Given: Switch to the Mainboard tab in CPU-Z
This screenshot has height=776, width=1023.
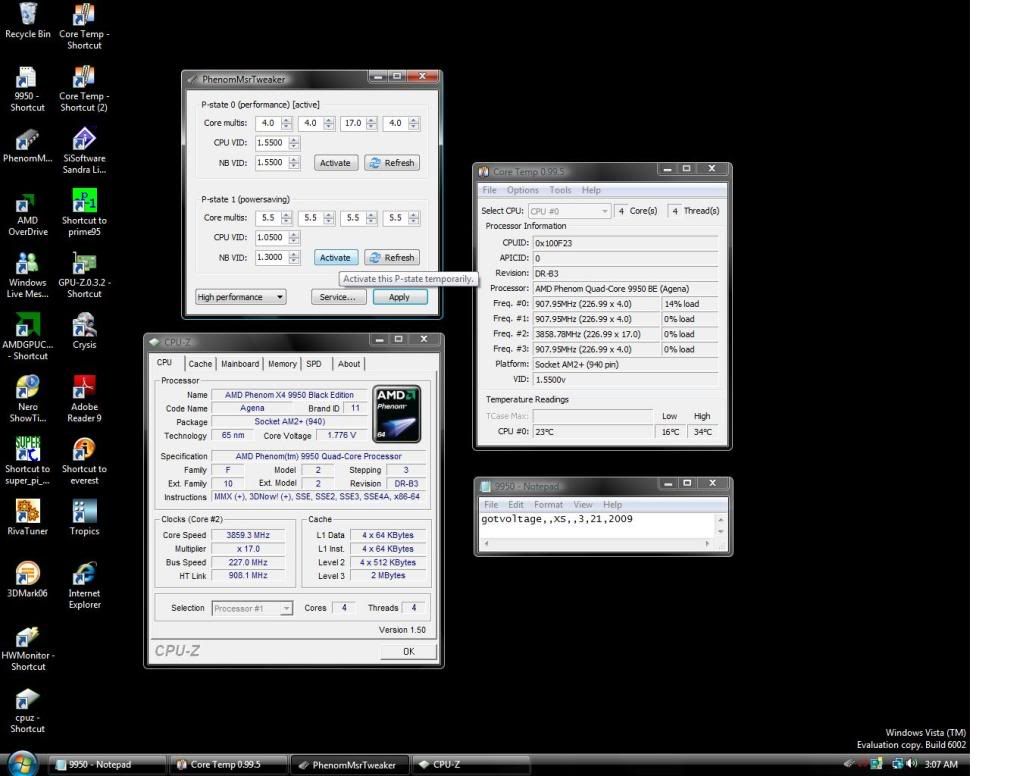Looking at the screenshot, I should tap(239, 364).
